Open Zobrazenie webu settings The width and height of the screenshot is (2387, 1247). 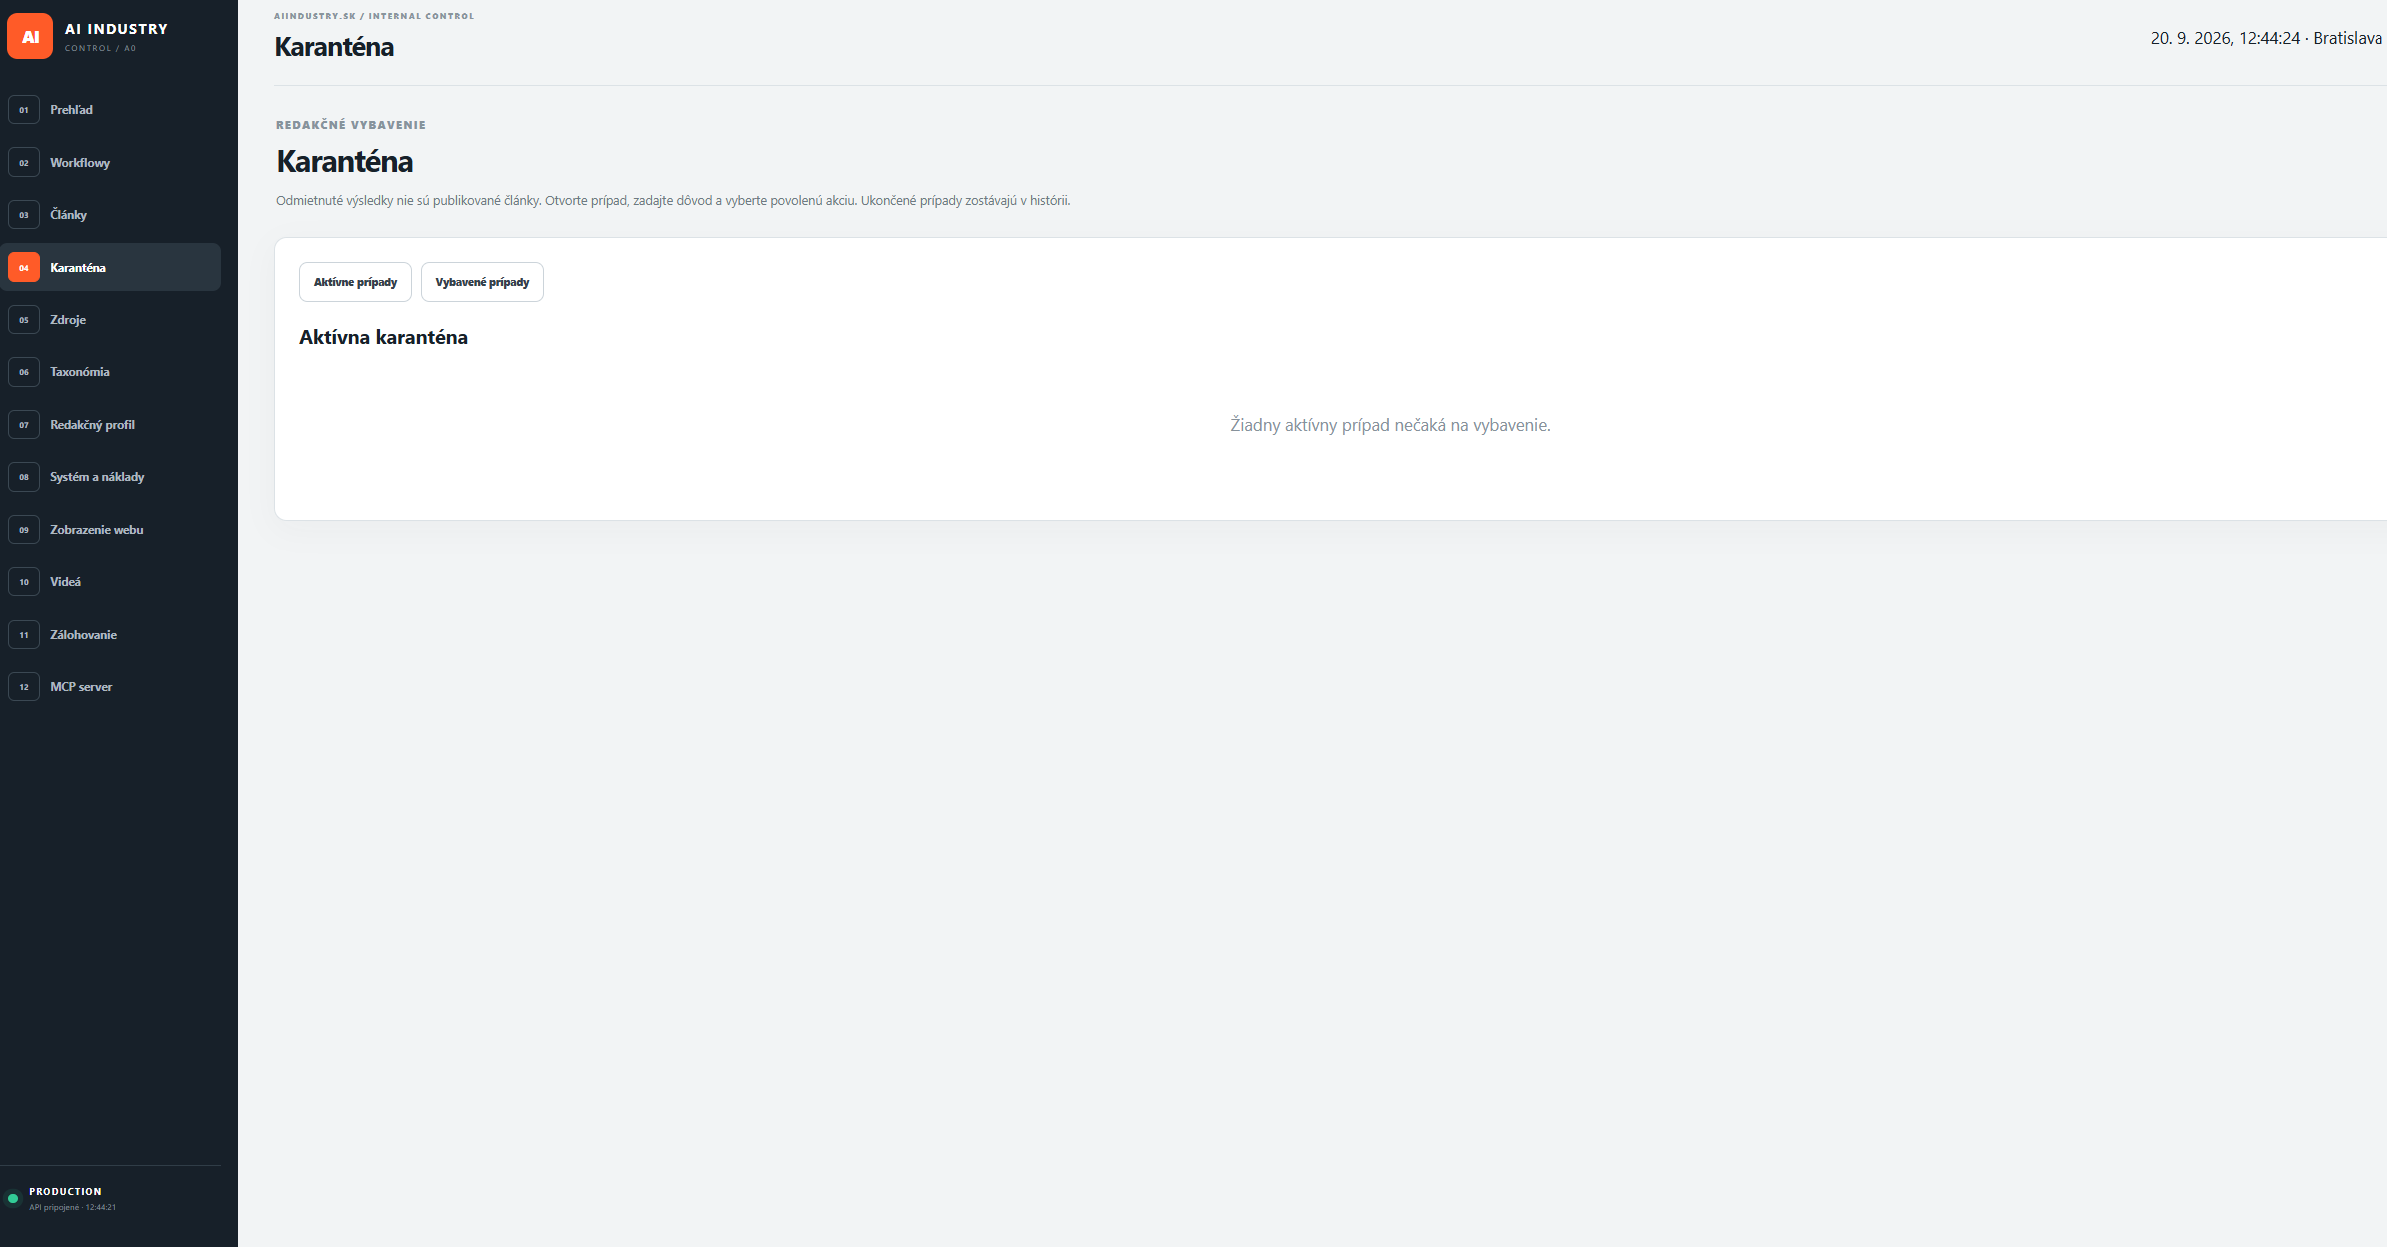(110, 530)
